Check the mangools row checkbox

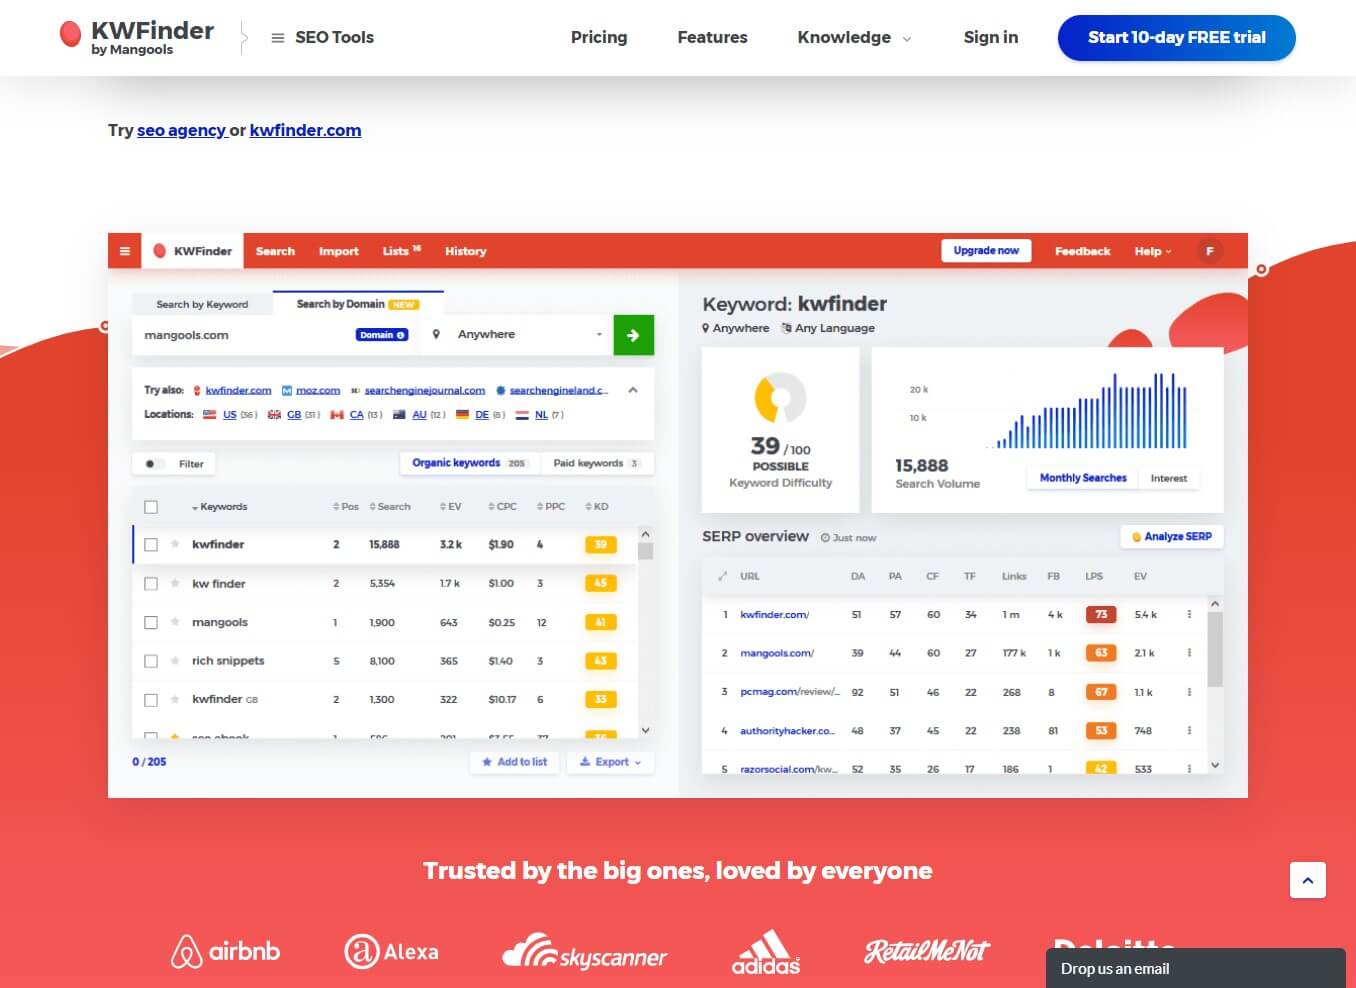(151, 622)
